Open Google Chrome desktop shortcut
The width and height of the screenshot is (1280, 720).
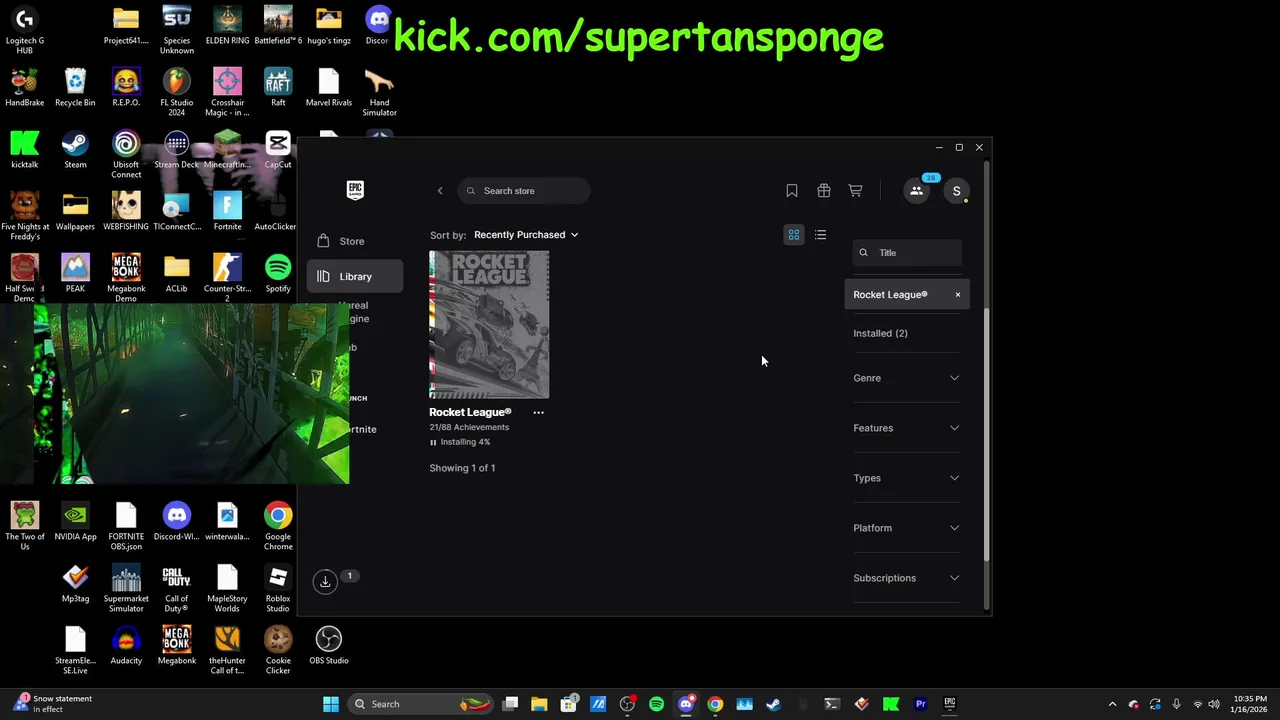(278, 526)
